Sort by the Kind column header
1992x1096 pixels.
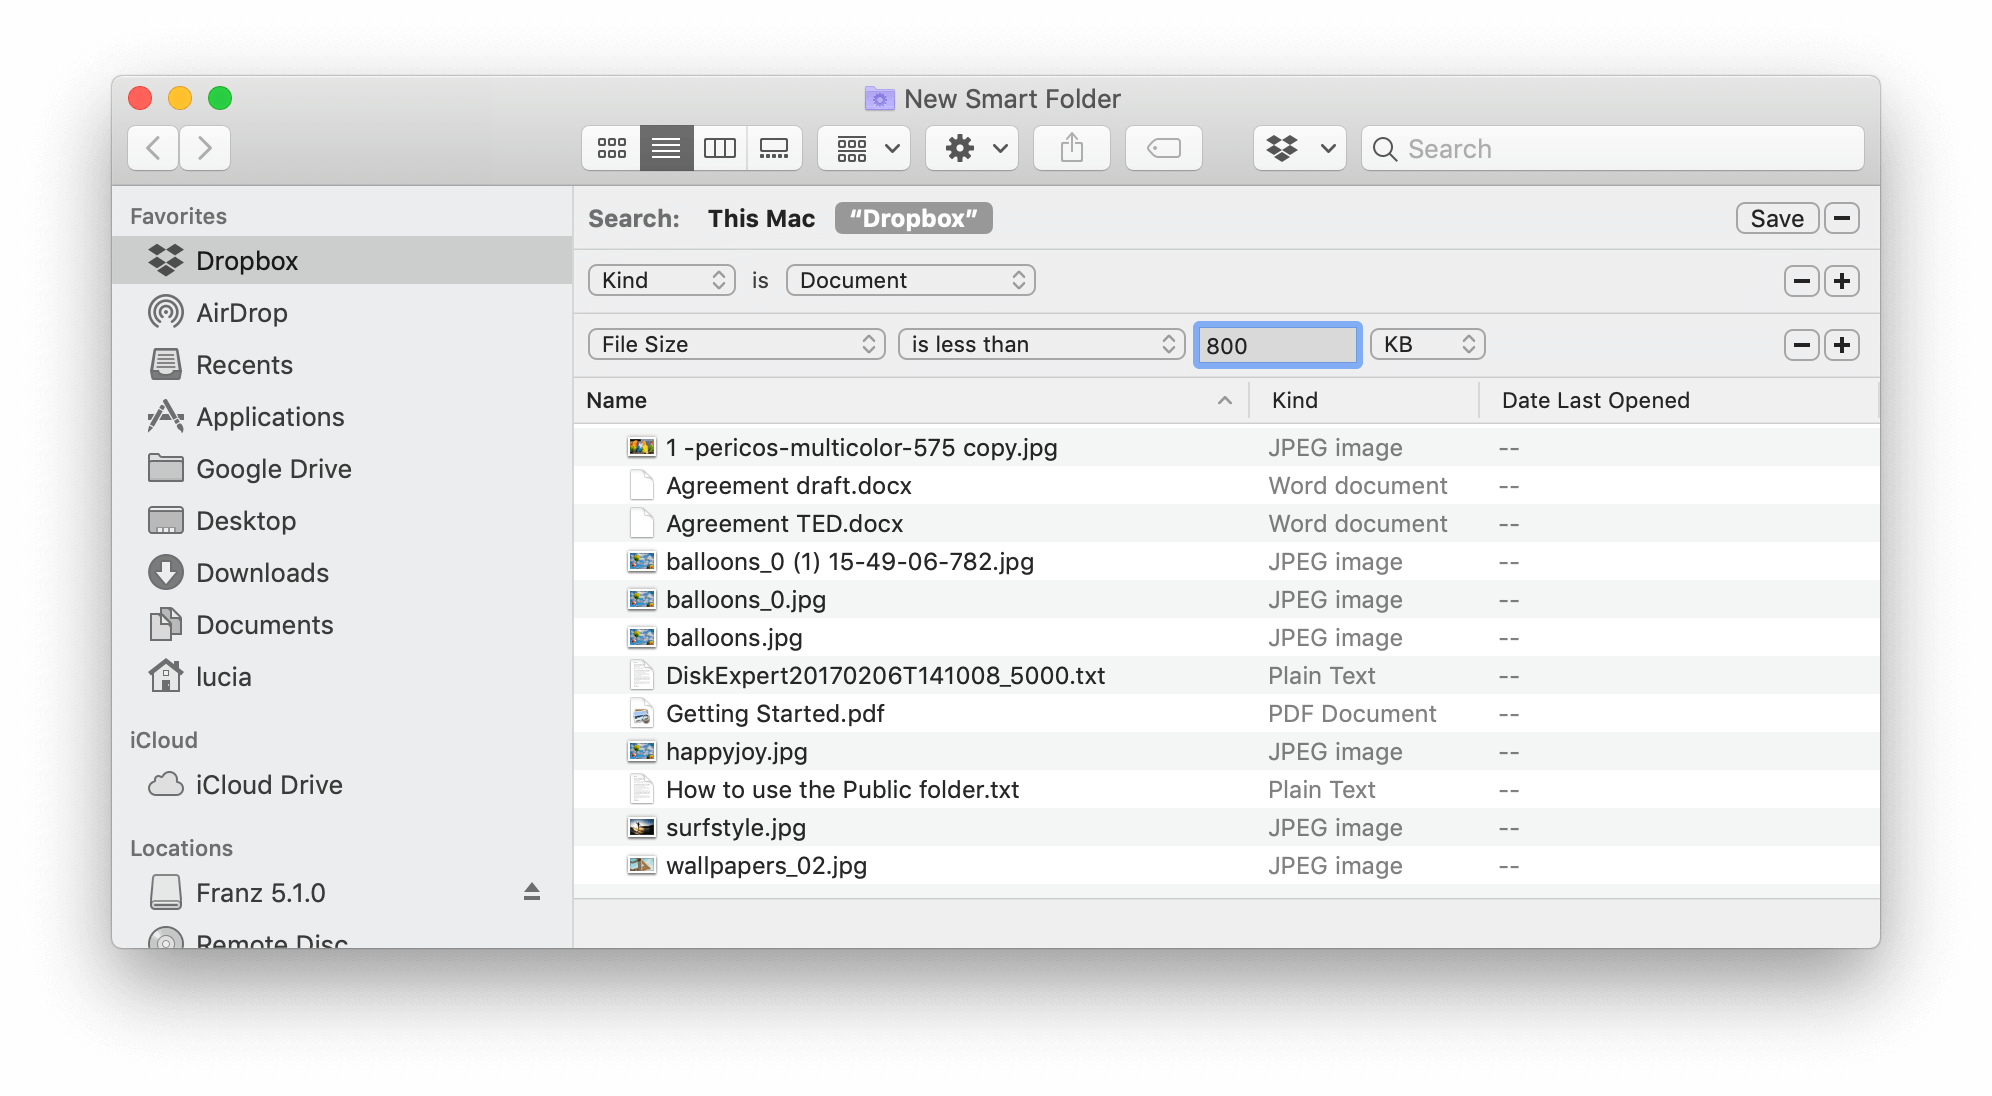pyautogui.click(x=1364, y=401)
